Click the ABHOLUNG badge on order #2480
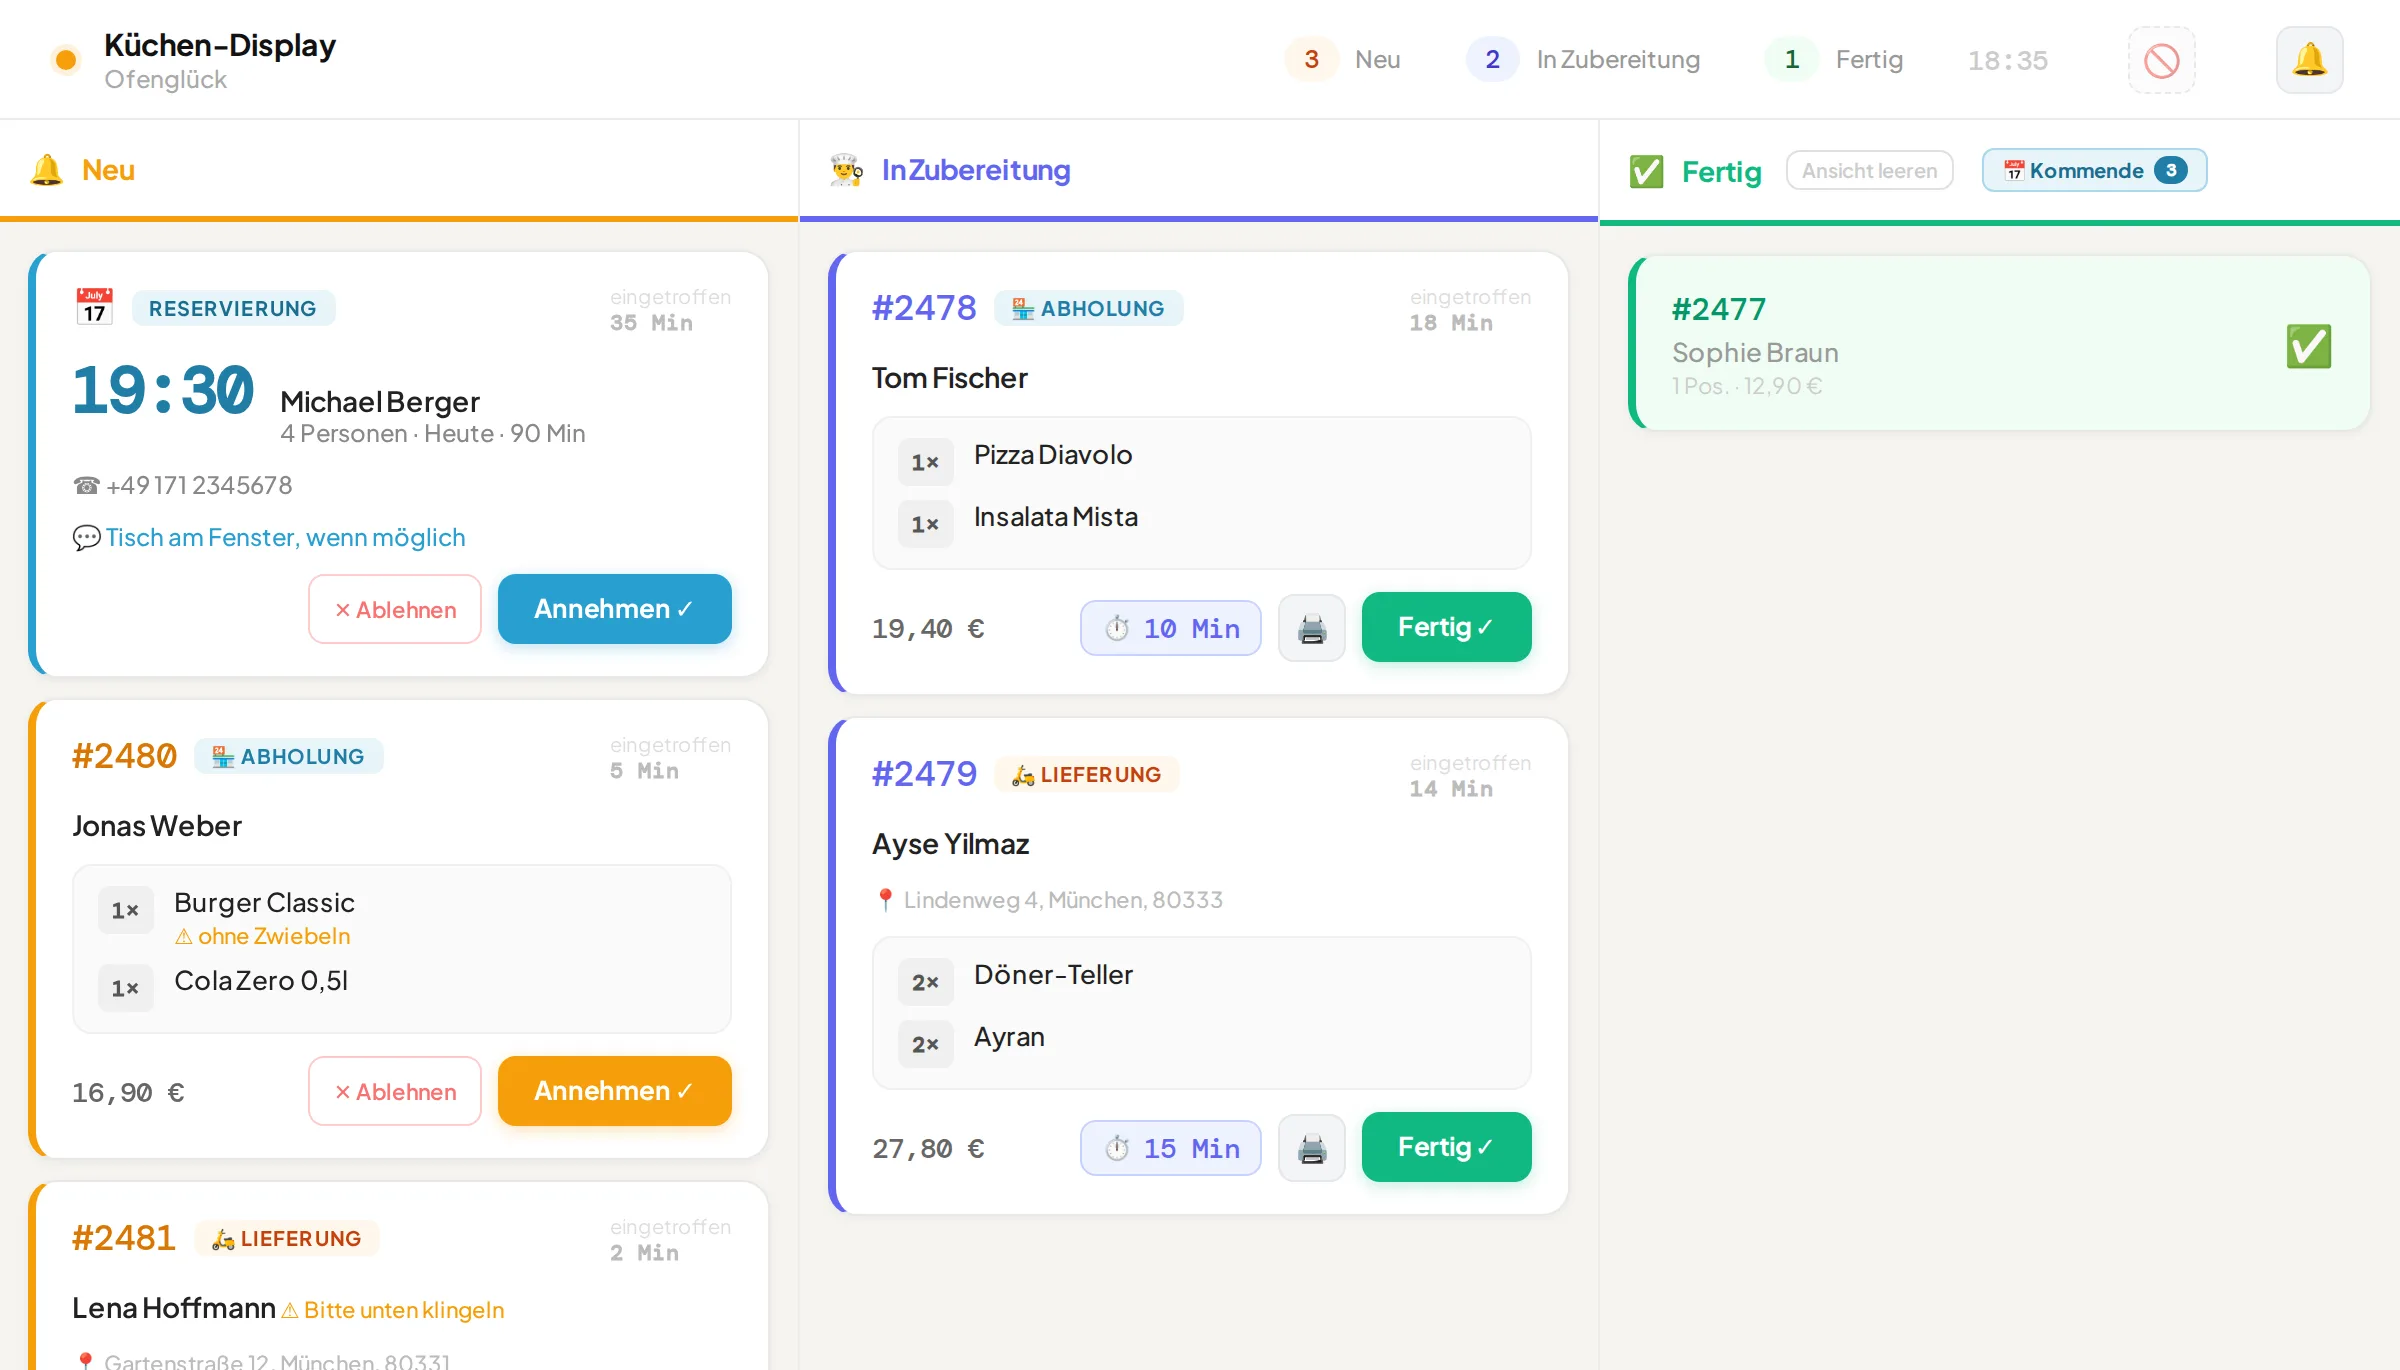This screenshot has width=2400, height=1370. pyautogui.click(x=288, y=756)
